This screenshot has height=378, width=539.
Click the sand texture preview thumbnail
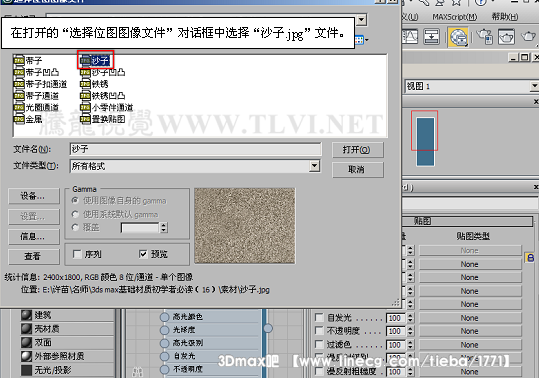(245, 226)
